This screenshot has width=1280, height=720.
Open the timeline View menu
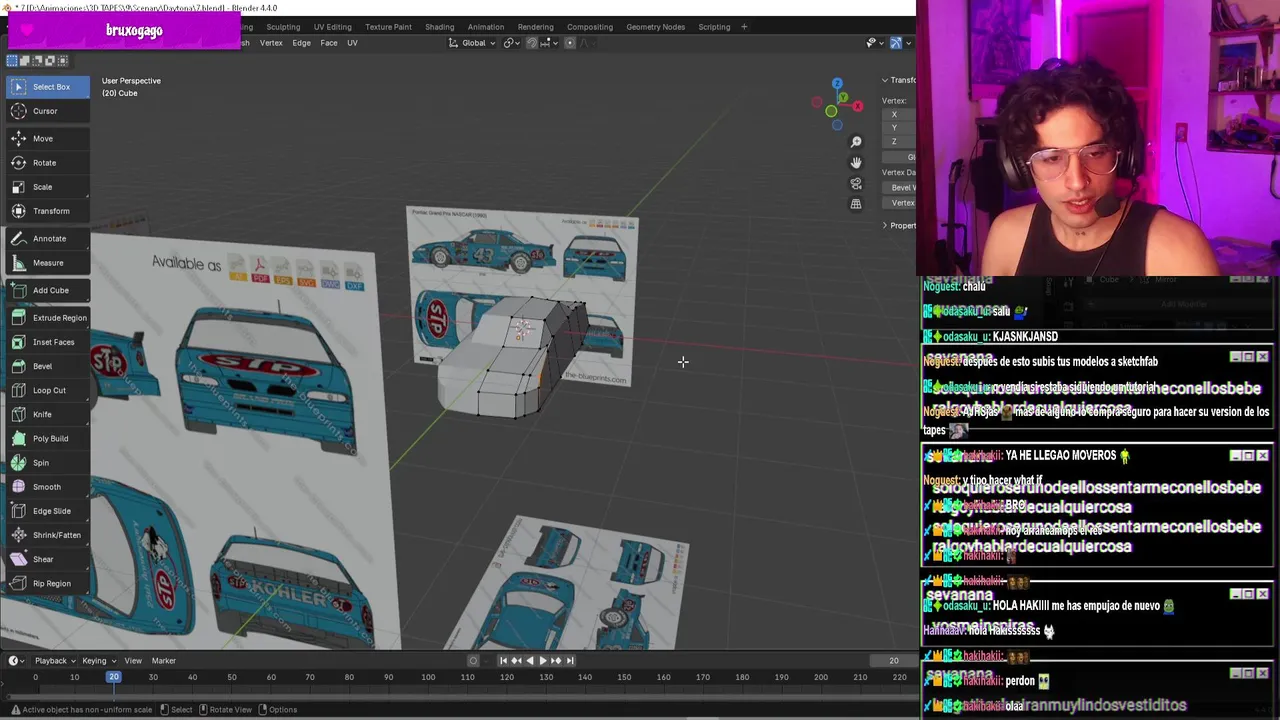point(132,660)
